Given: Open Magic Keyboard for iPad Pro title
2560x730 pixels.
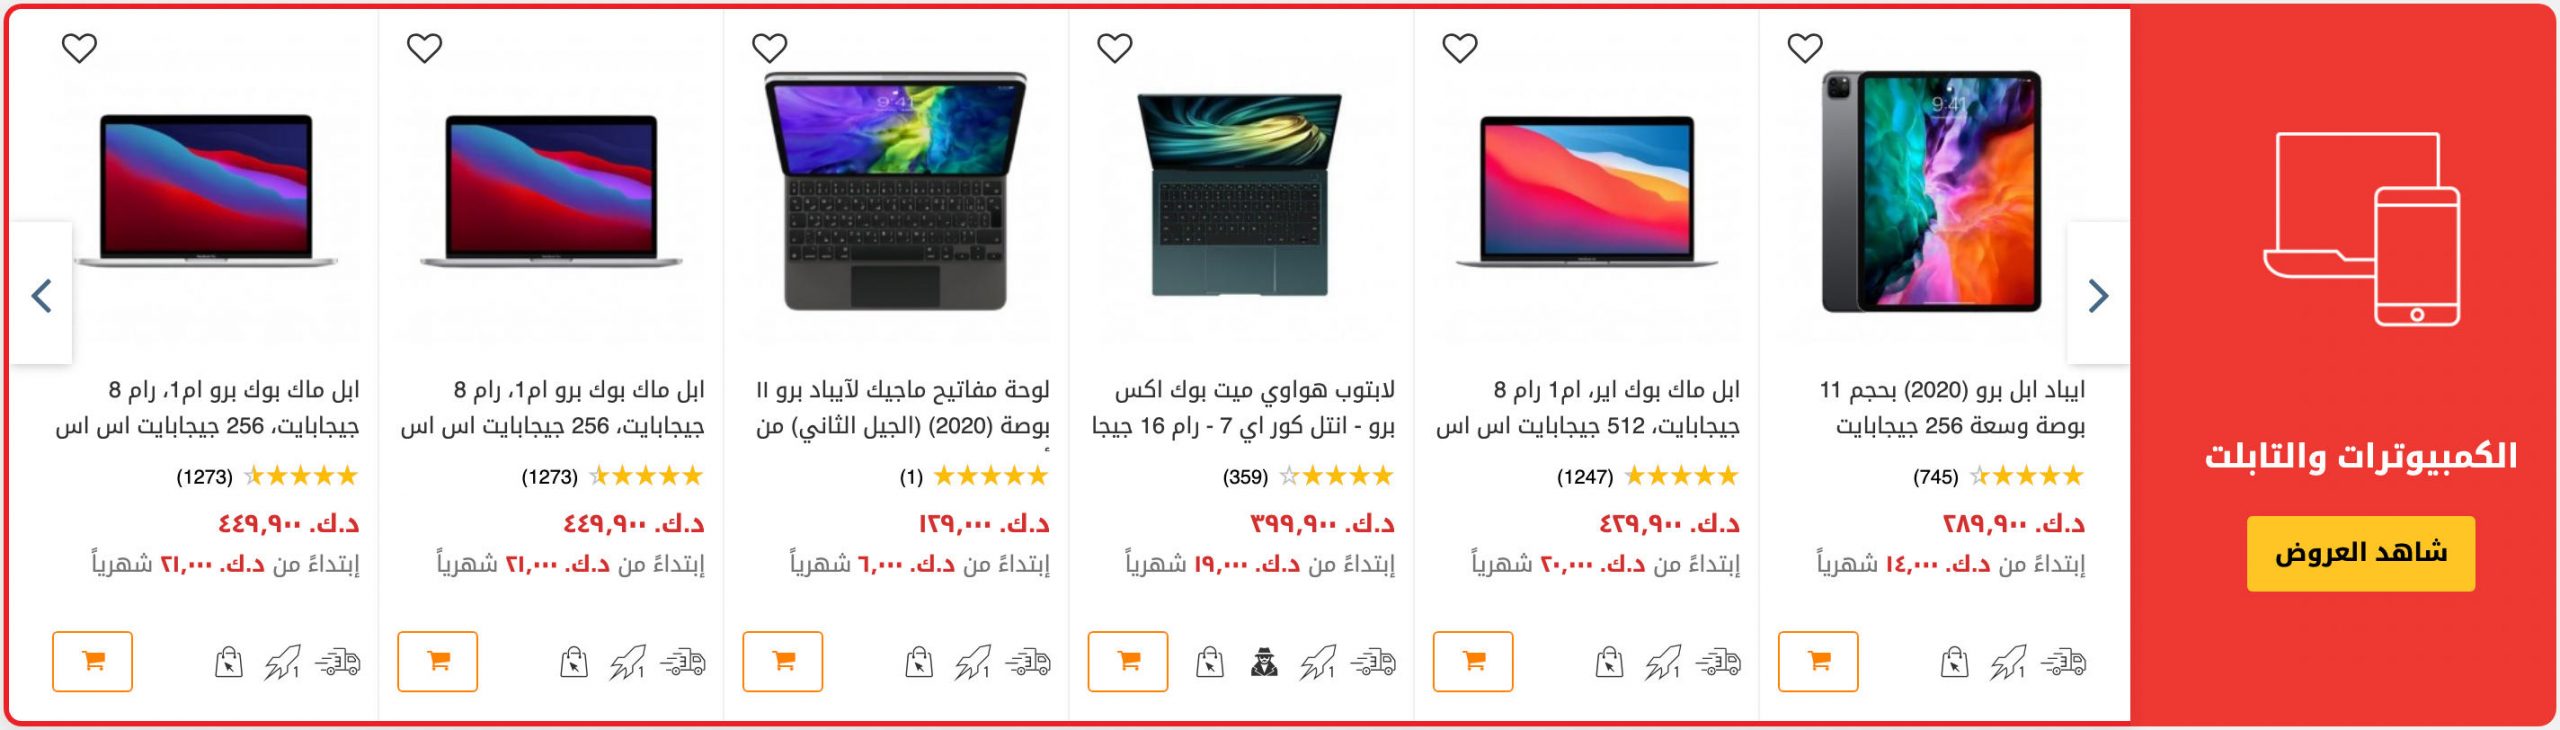Looking at the screenshot, I should [x=902, y=408].
